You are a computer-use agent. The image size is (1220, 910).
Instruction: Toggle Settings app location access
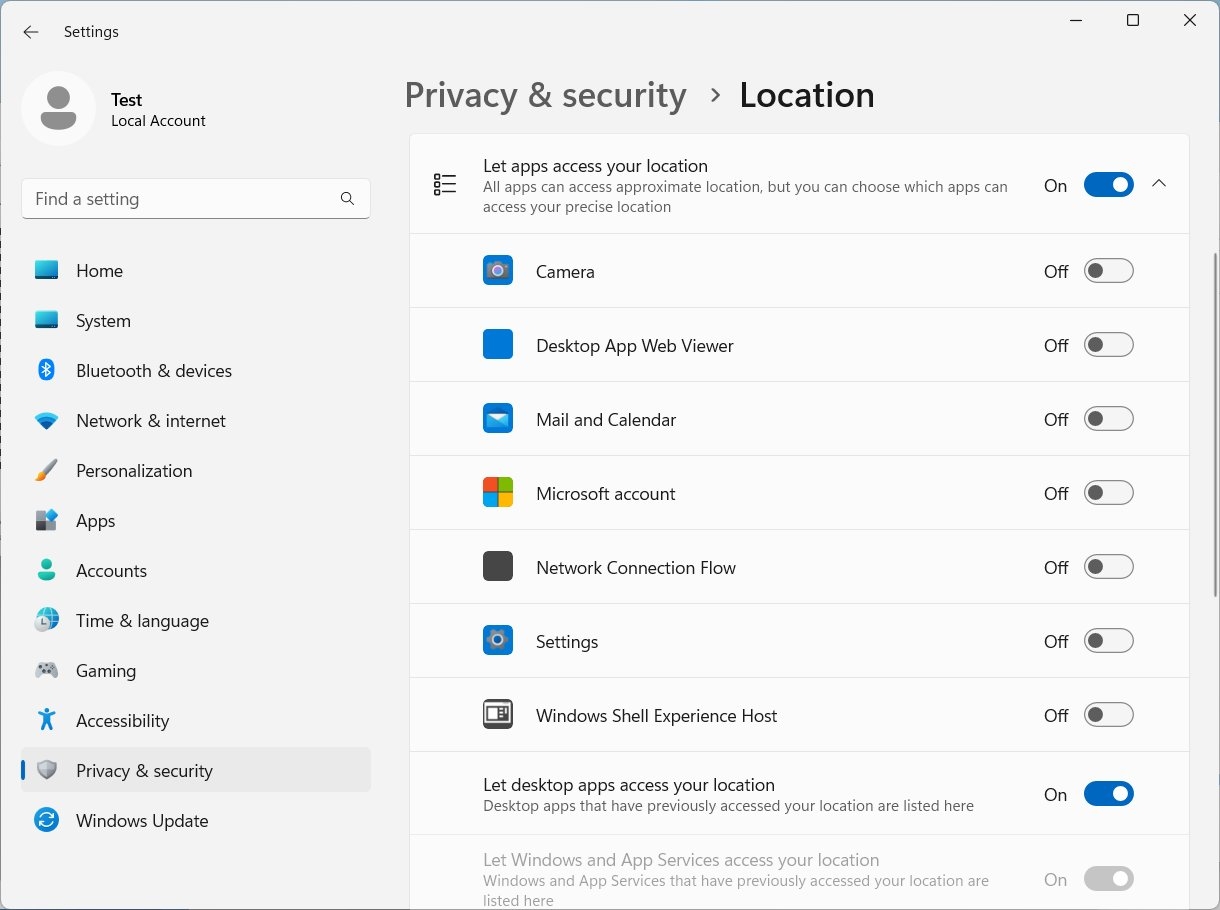pyautogui.click(x=1109, y=641)
